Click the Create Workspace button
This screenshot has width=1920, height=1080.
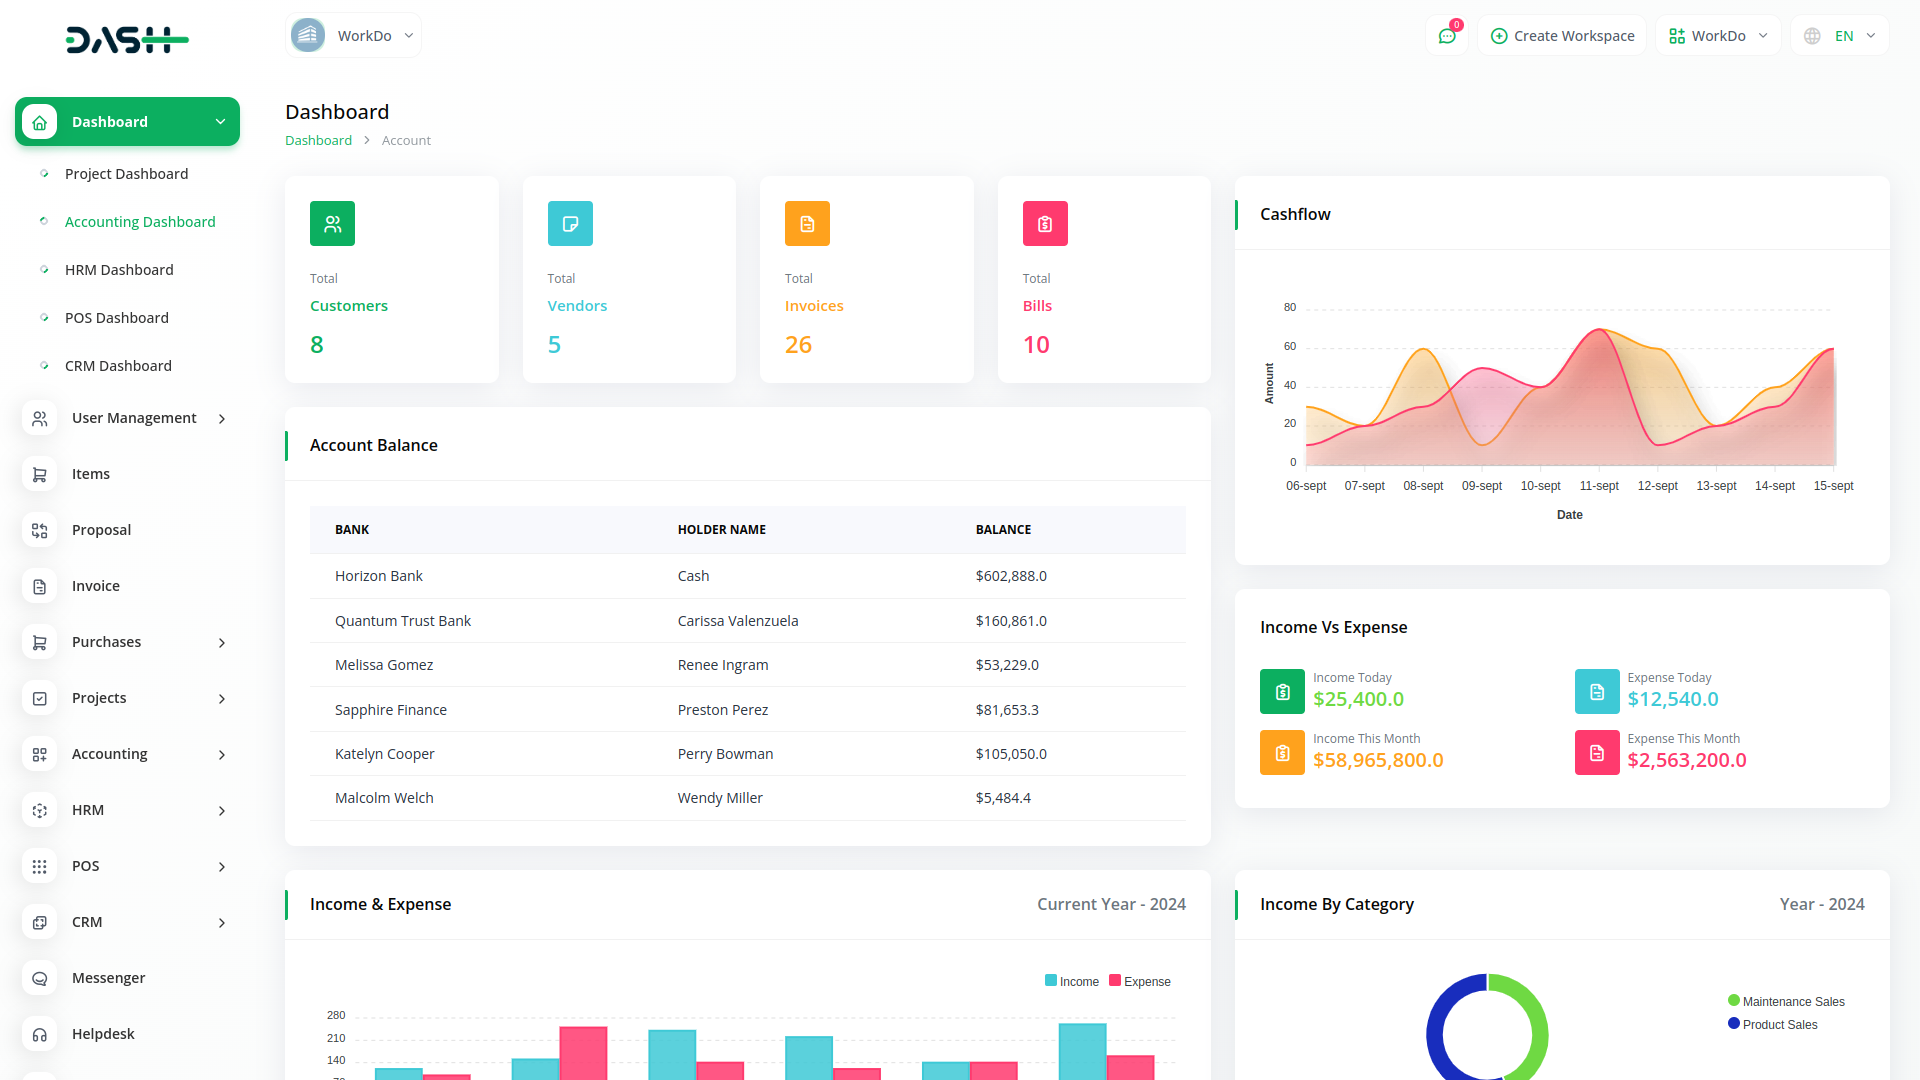click(1561, 35)
